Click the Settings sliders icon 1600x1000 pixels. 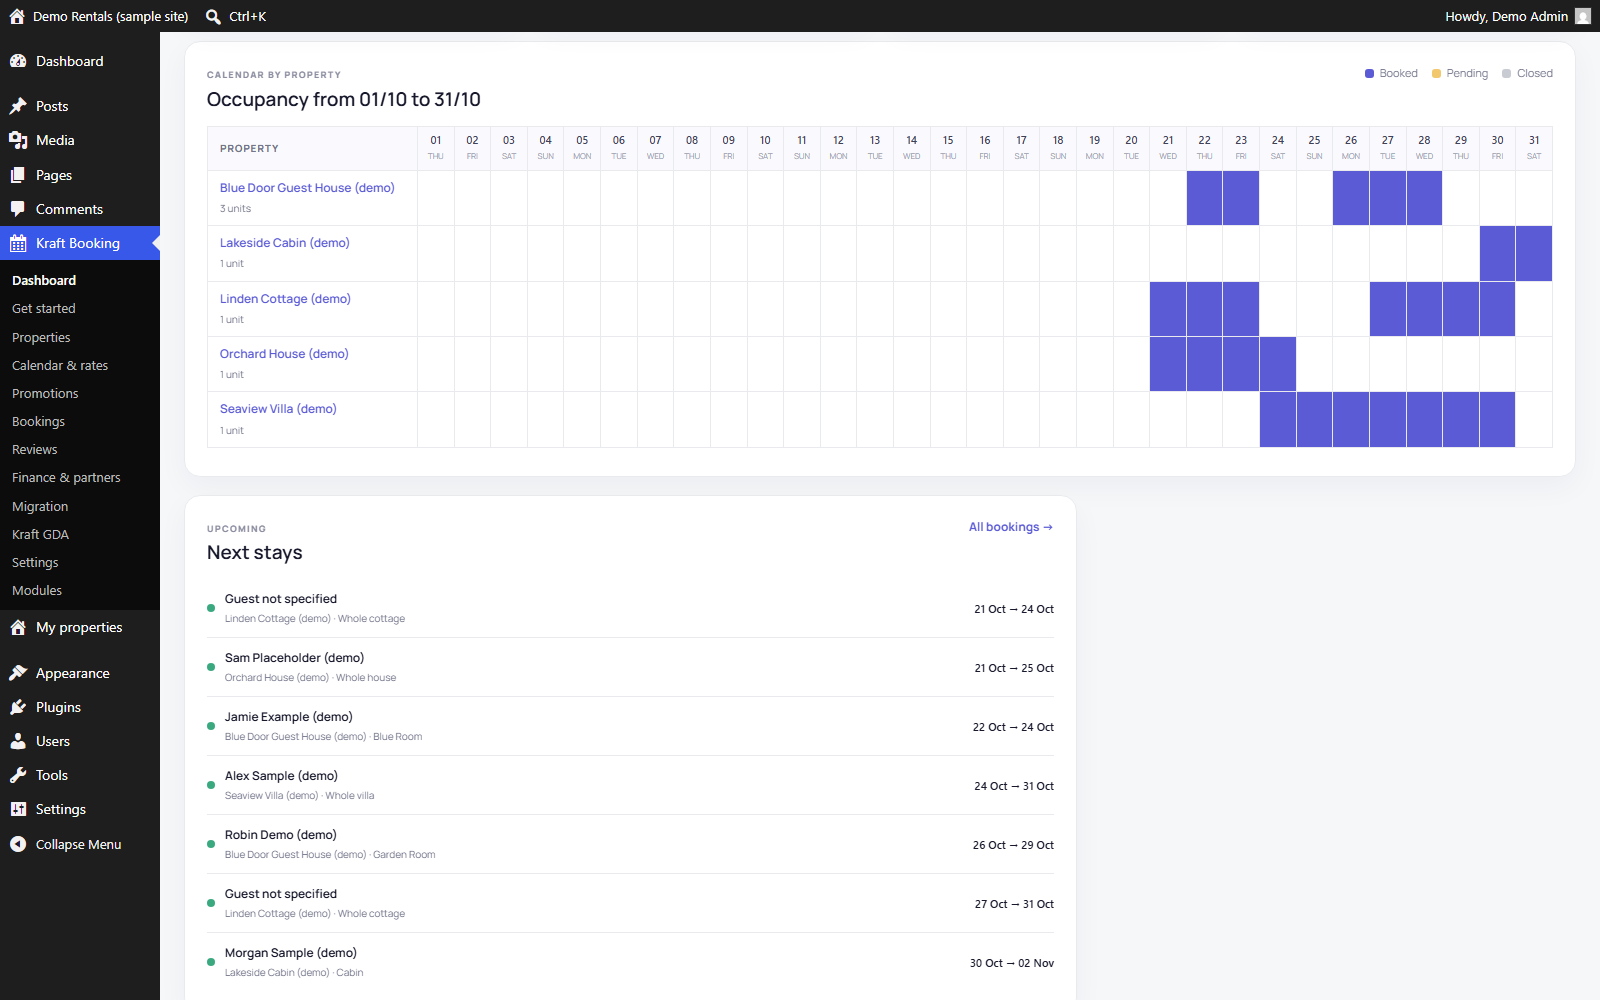(18, 809)
